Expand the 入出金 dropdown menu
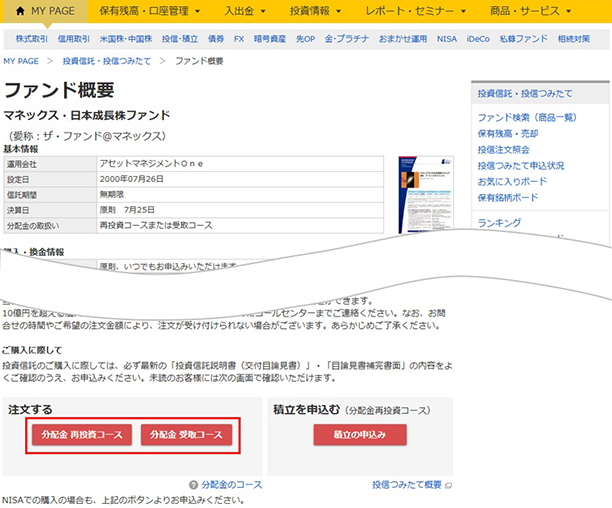This screenshot has height=508, width=612. point(245,11)
